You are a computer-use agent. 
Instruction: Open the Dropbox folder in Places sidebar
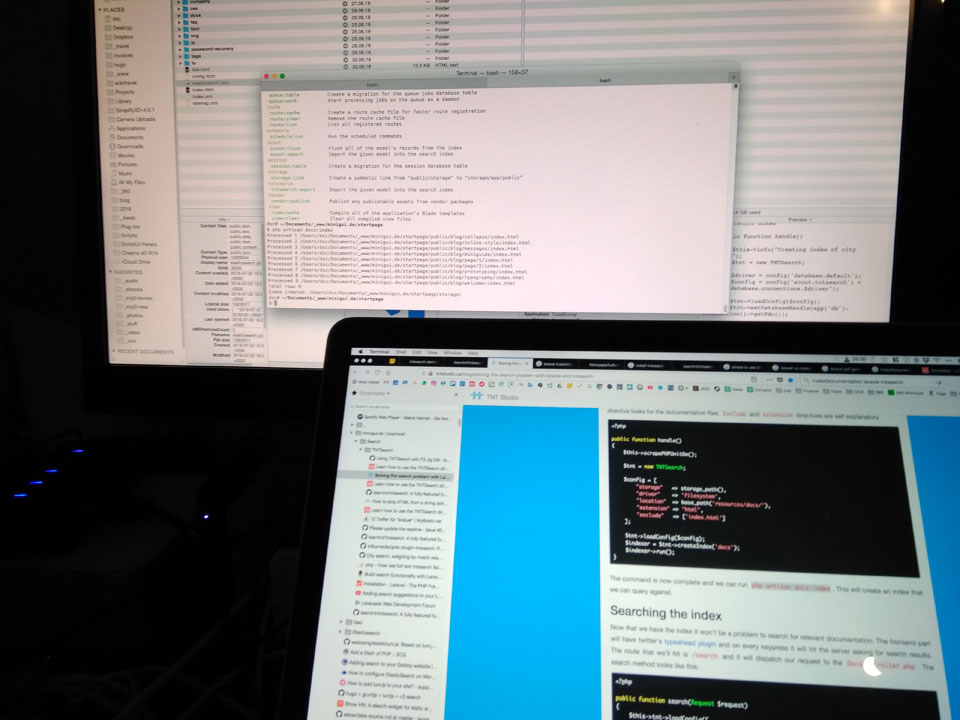tap(124, 37)
